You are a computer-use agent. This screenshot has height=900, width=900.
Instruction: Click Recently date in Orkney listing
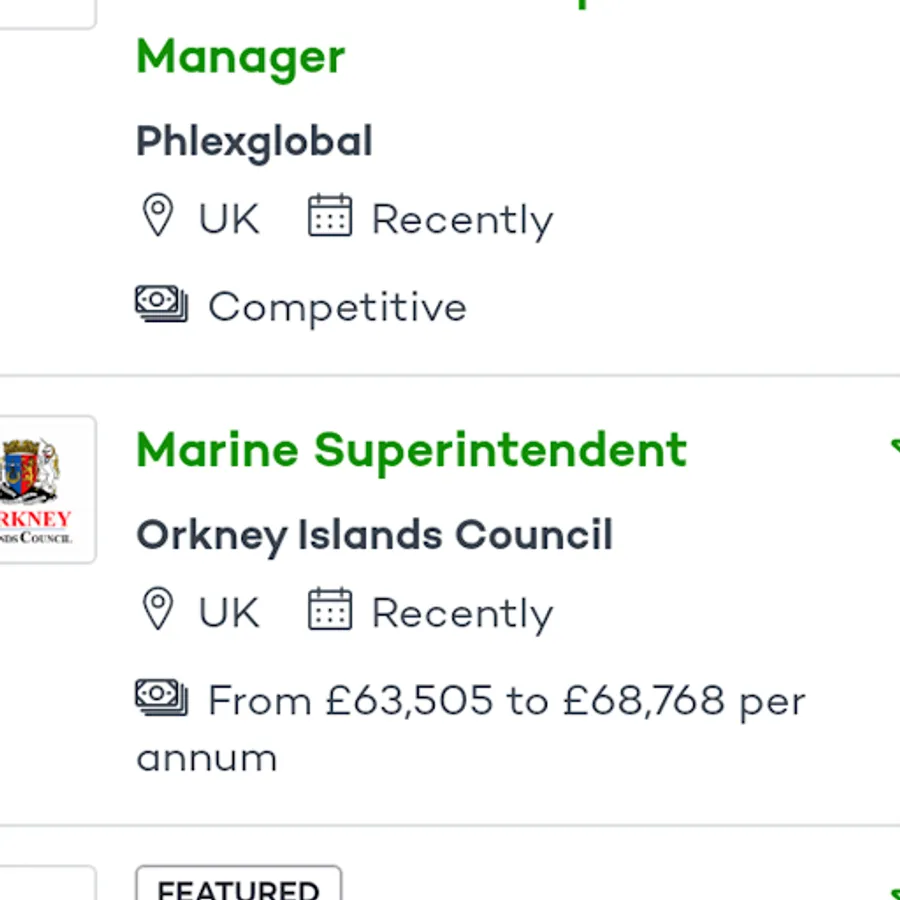click(462, 614)
